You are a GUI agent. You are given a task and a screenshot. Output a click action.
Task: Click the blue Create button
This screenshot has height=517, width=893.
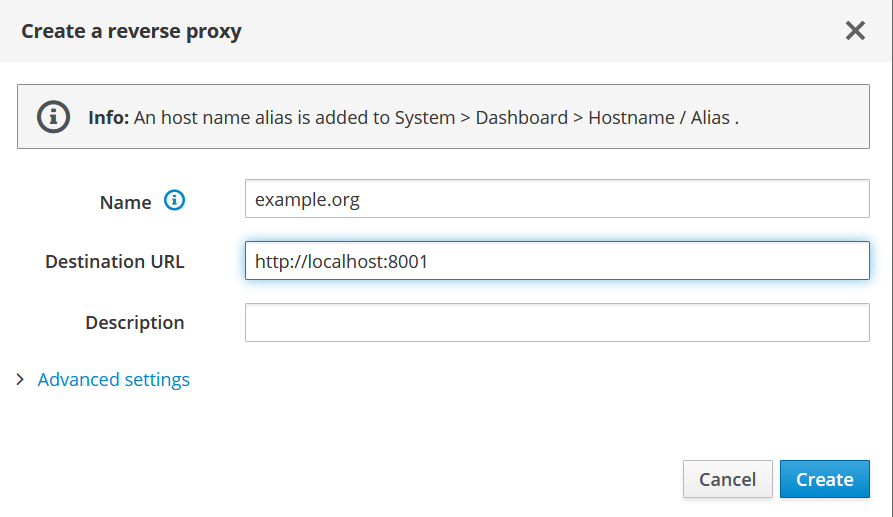coord(824,479)
